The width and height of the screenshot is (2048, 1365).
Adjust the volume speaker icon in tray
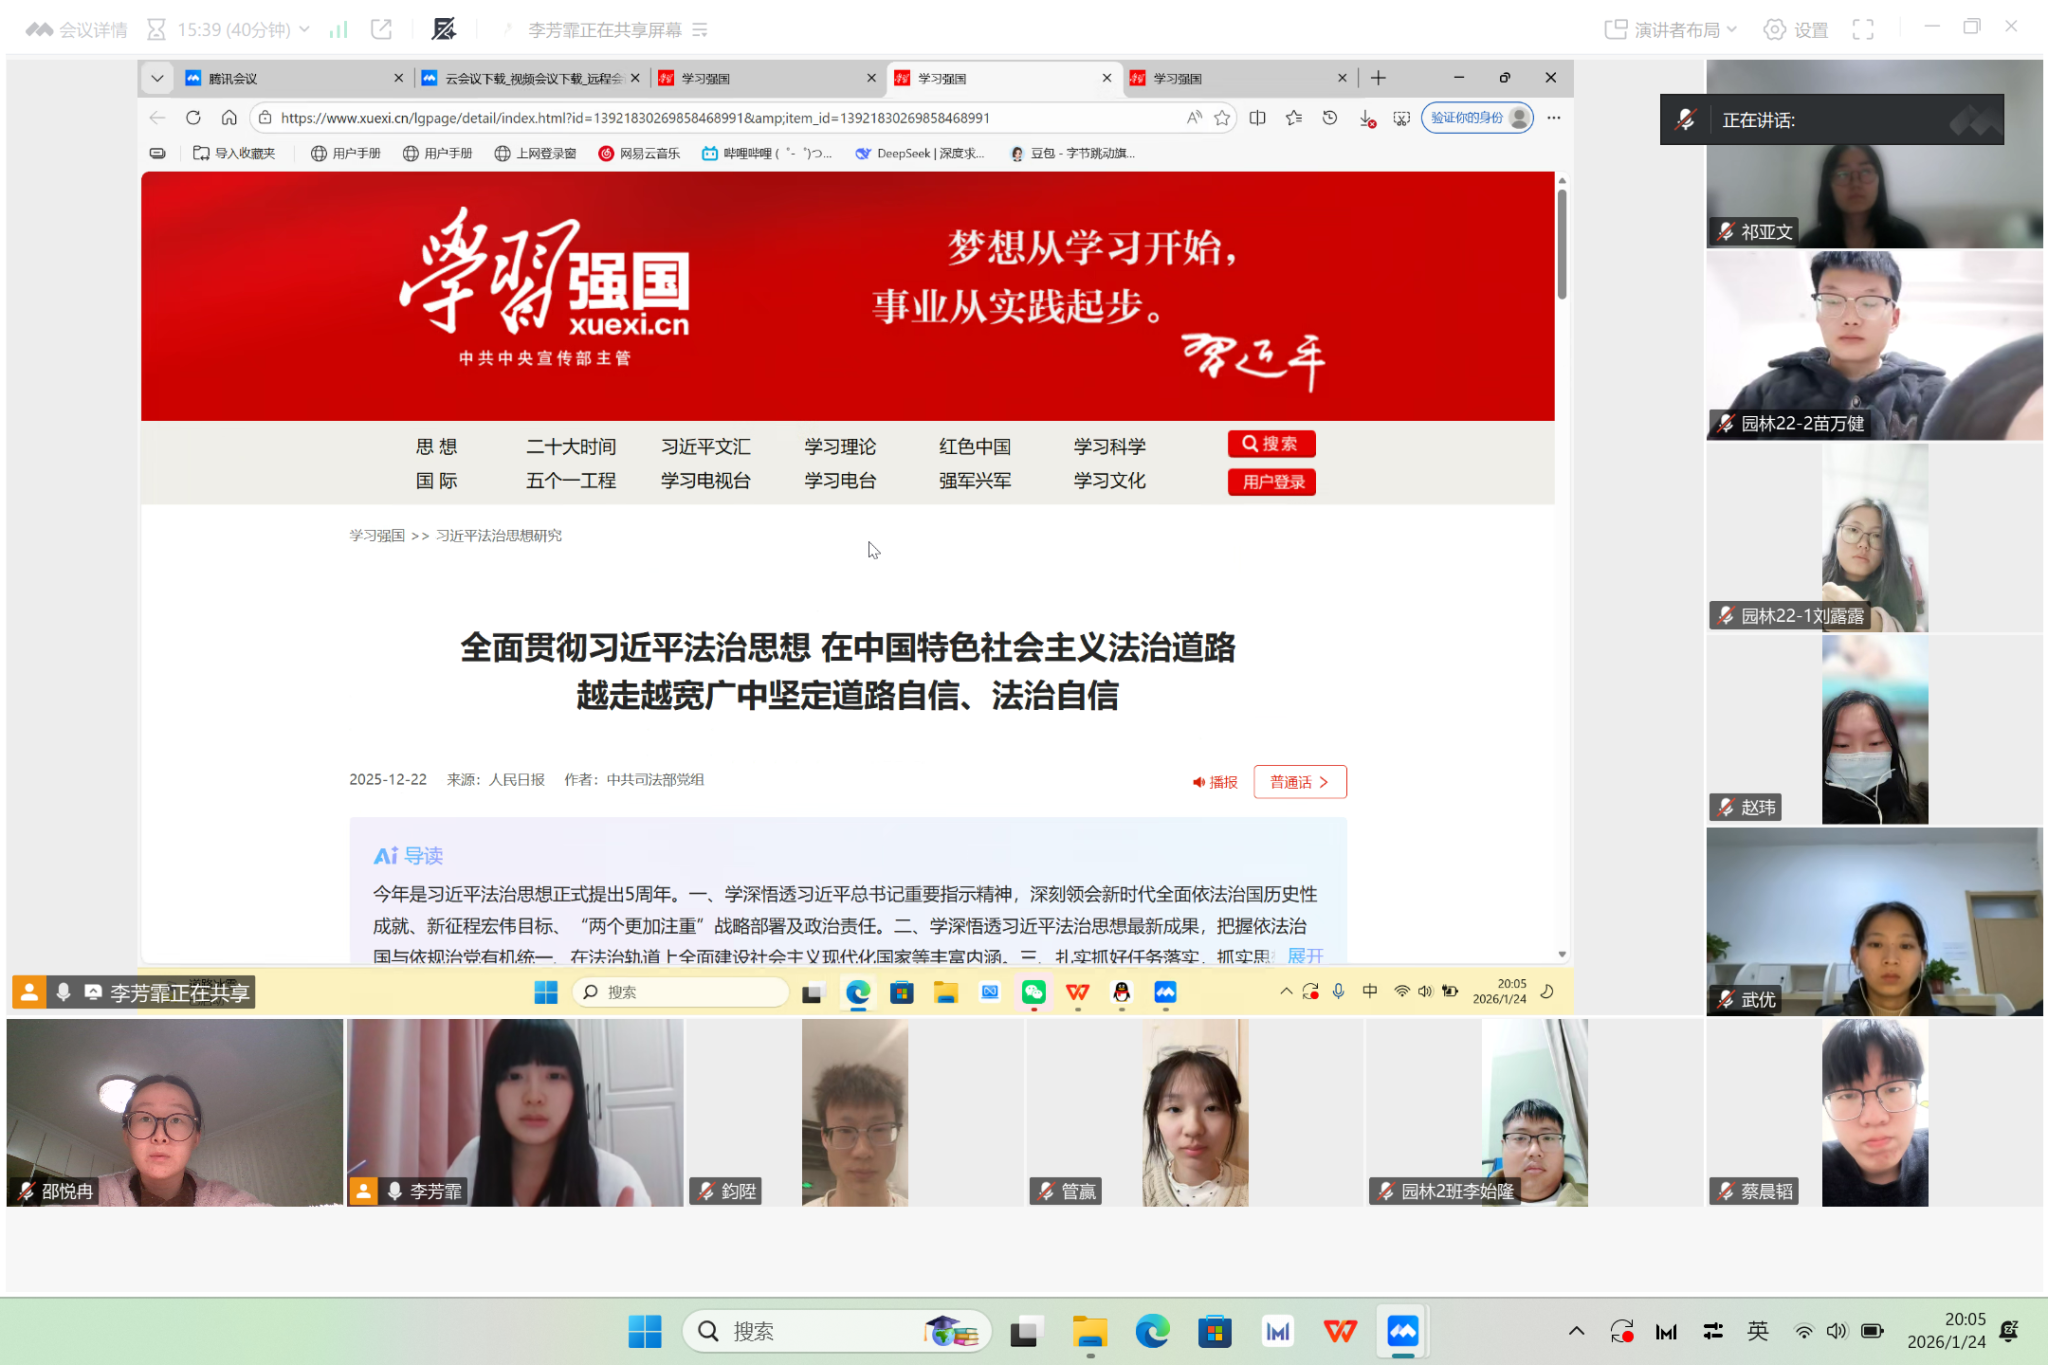point(1836,1331)
